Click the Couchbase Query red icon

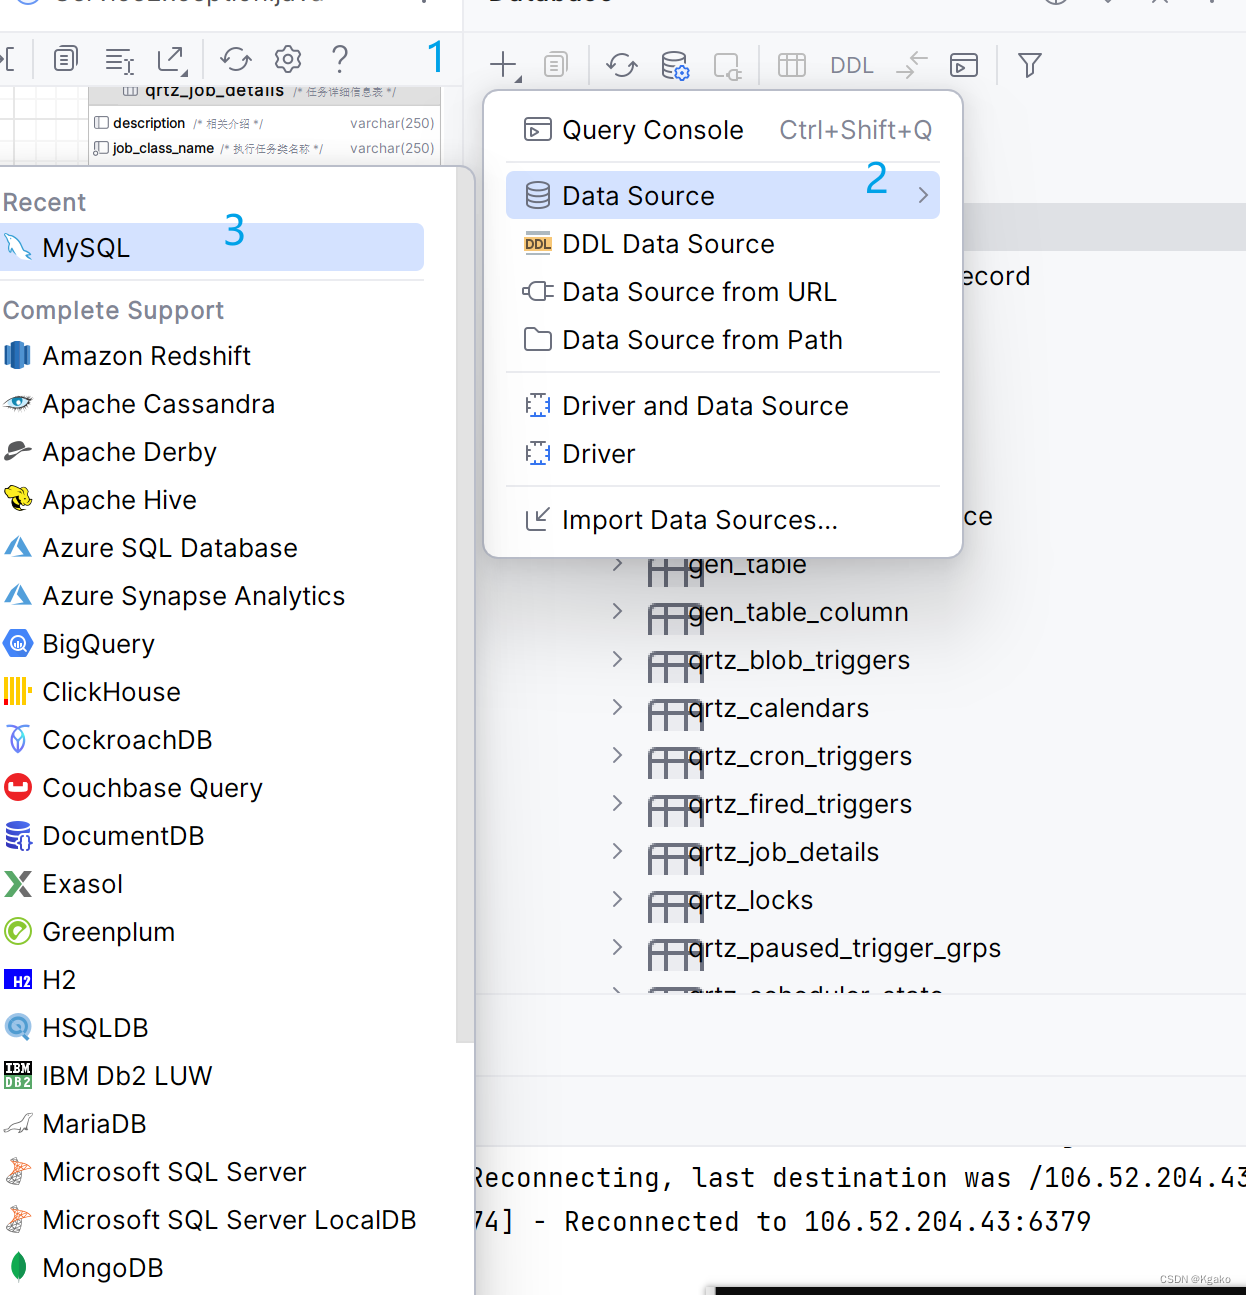(18, 787)
